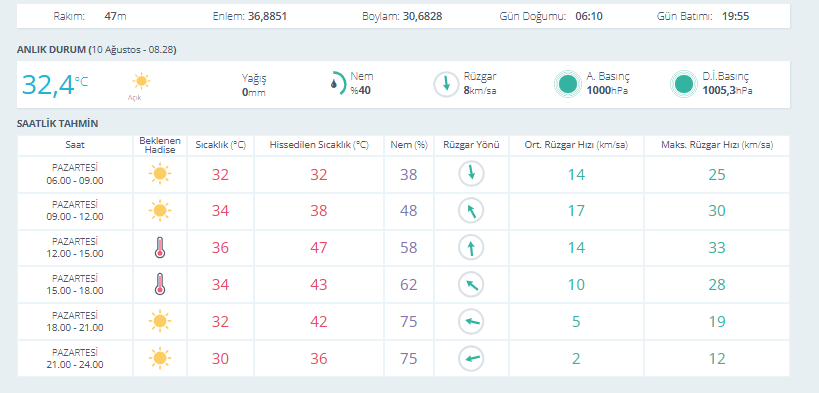The image size is (819, 393).
Task: Click the humidity value 58
Action: 409,248
